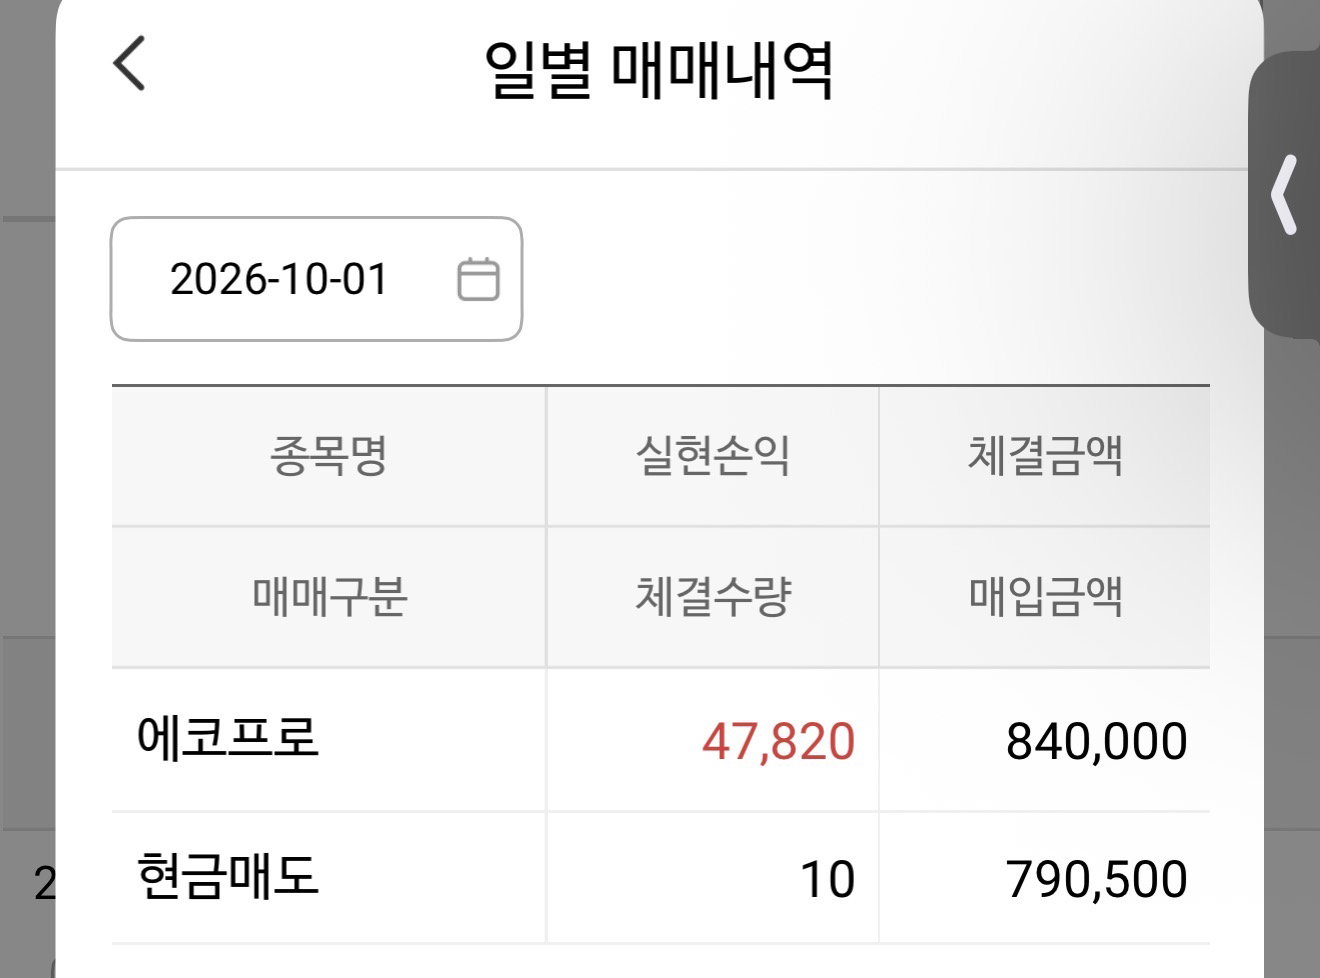Expand the side panel handle on right edge
The image size is (1320, 978).
pyautogui.click(x=1285, y=196)
